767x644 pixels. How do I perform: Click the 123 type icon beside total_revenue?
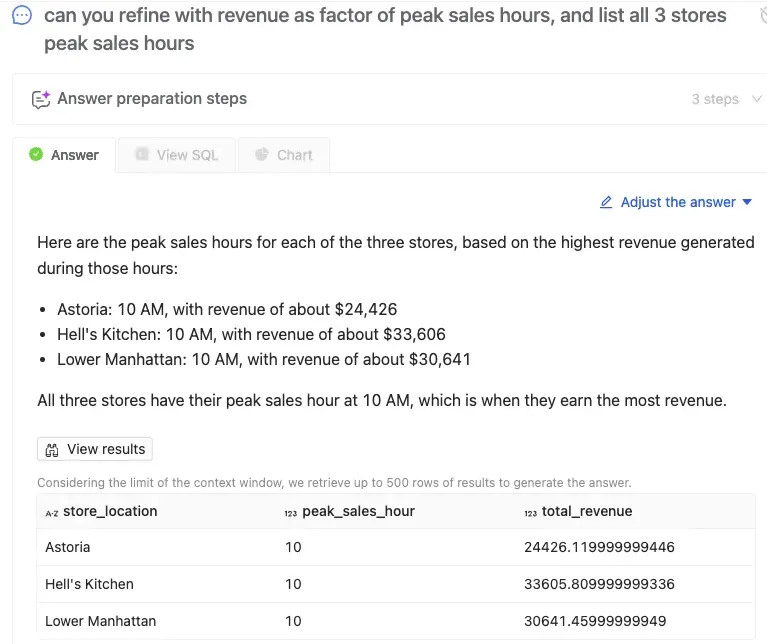tap(530, 512)
